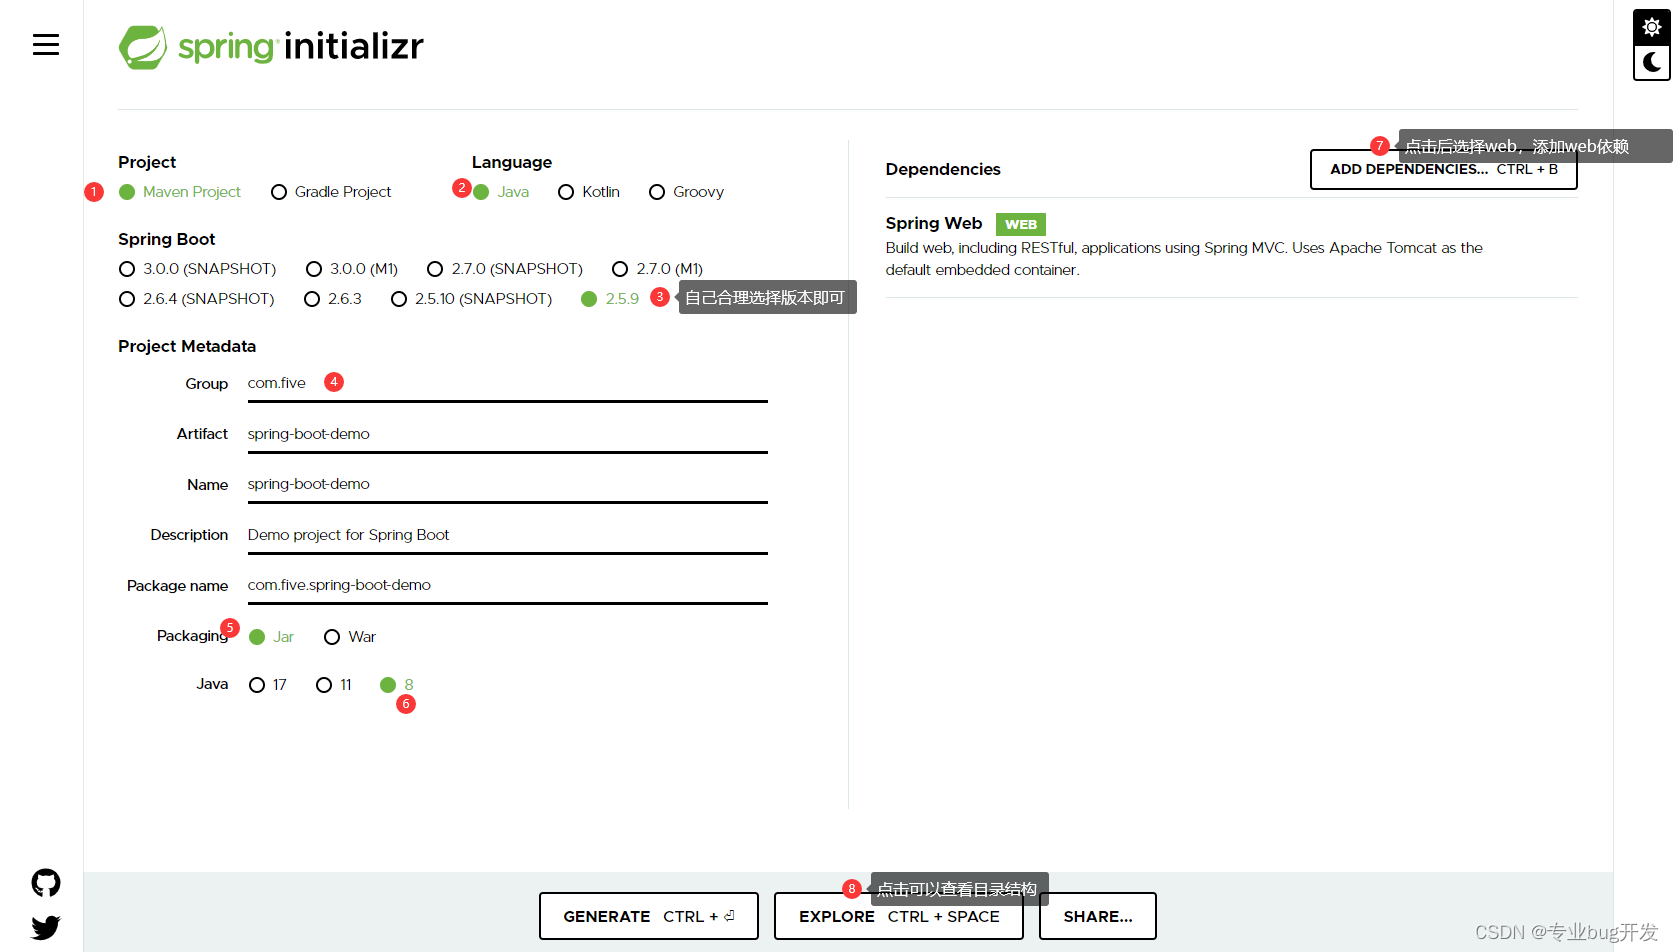Select Spring Boot 2.7.0 (M1)
Image resolution: width=1674 pixels, height=952 pixels.
[x=658, y=269]
